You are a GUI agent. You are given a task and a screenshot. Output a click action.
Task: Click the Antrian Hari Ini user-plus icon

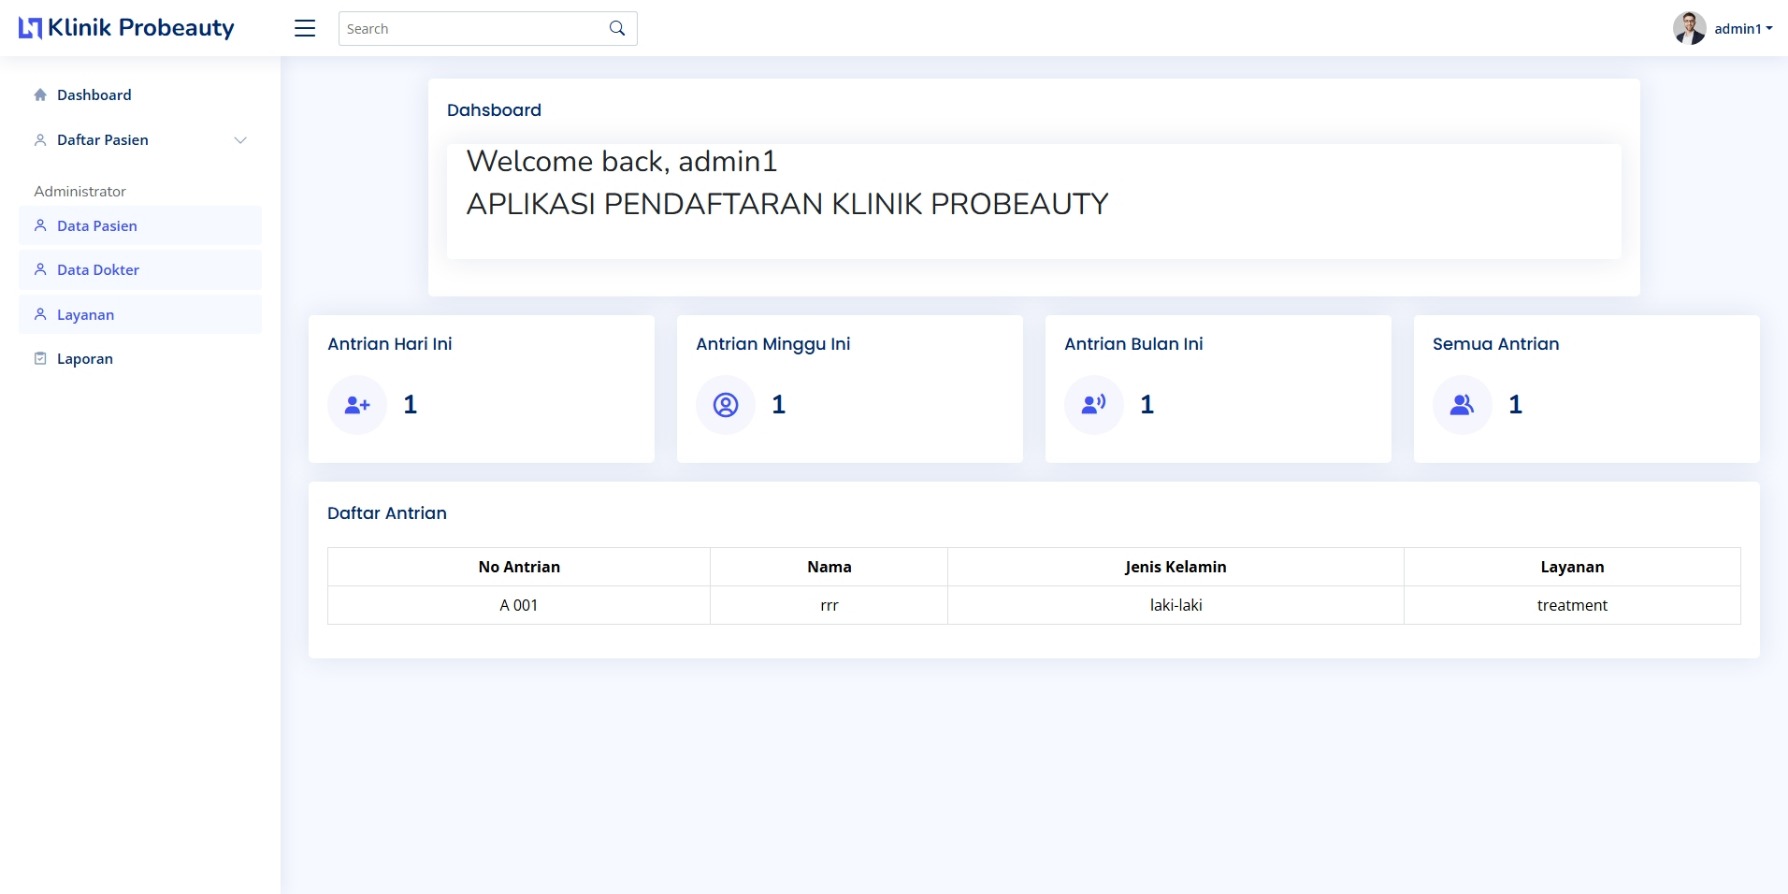(x=357, y=405)
